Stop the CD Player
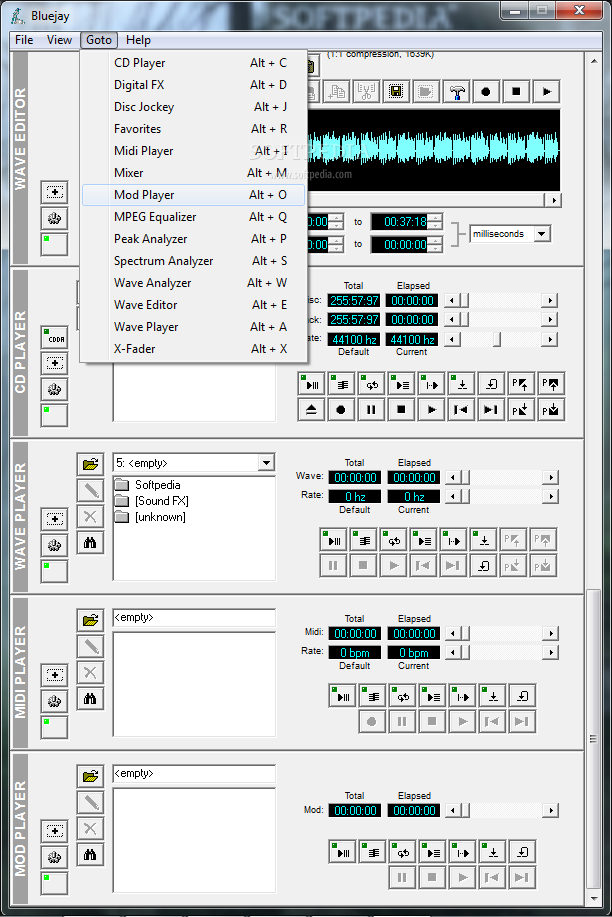Image resolution: width=612 pixels, height=917 pixels. pyautogui.click(x=401, y=409)
